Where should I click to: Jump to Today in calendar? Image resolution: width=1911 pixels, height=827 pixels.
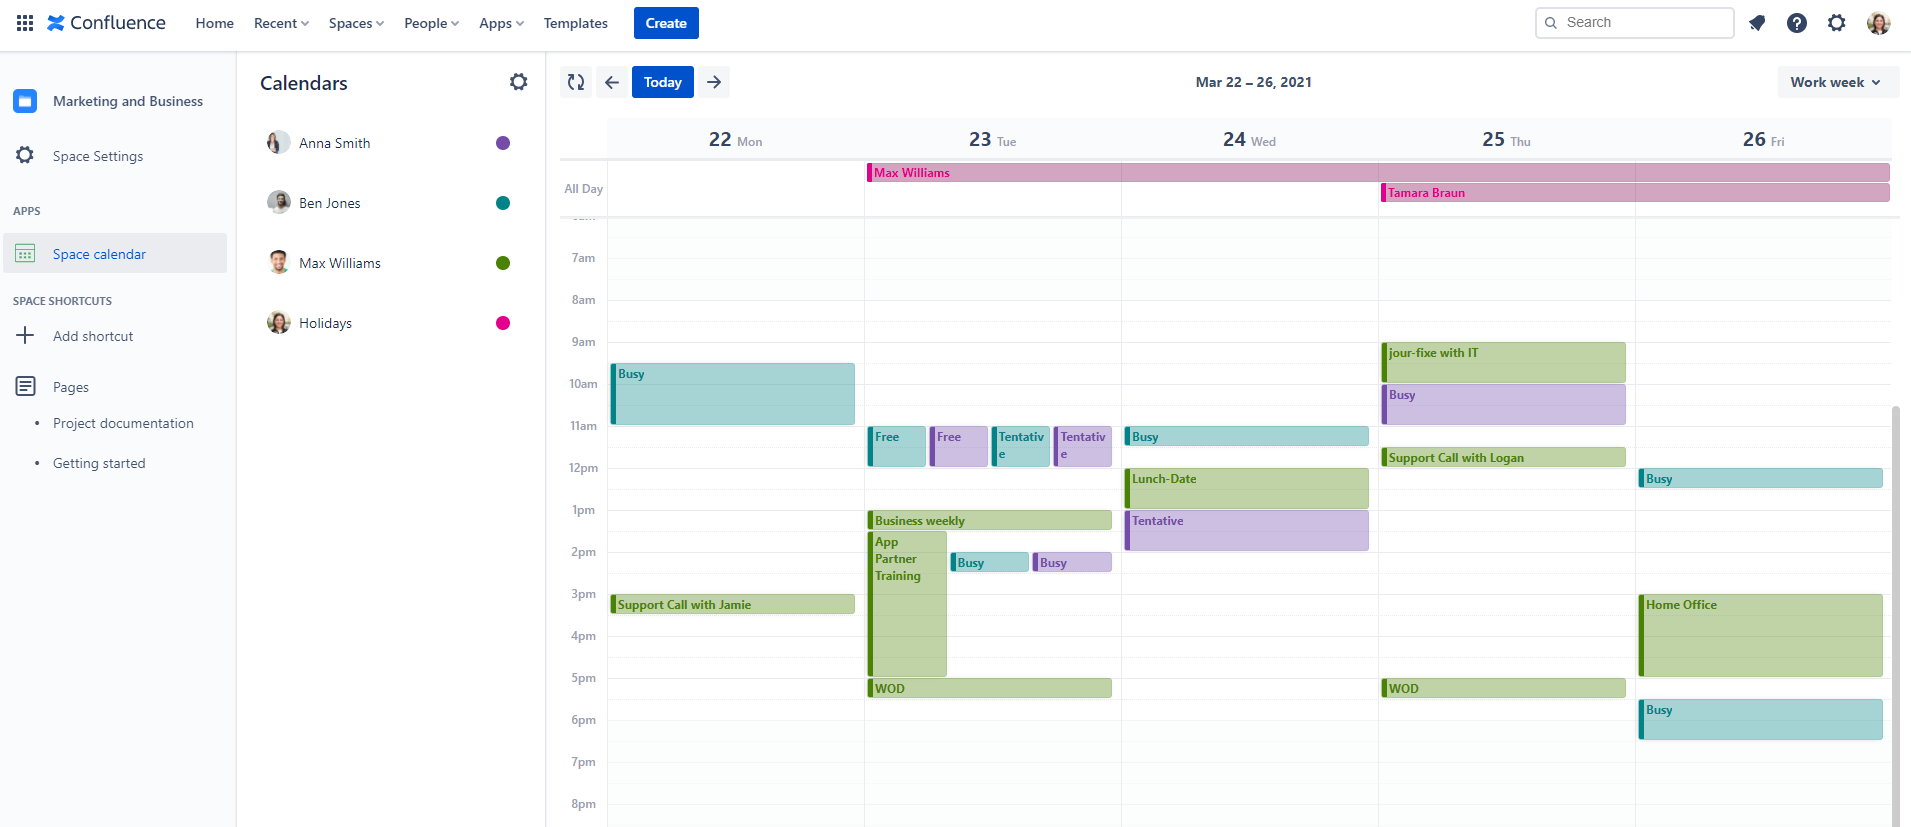[662, 82]
